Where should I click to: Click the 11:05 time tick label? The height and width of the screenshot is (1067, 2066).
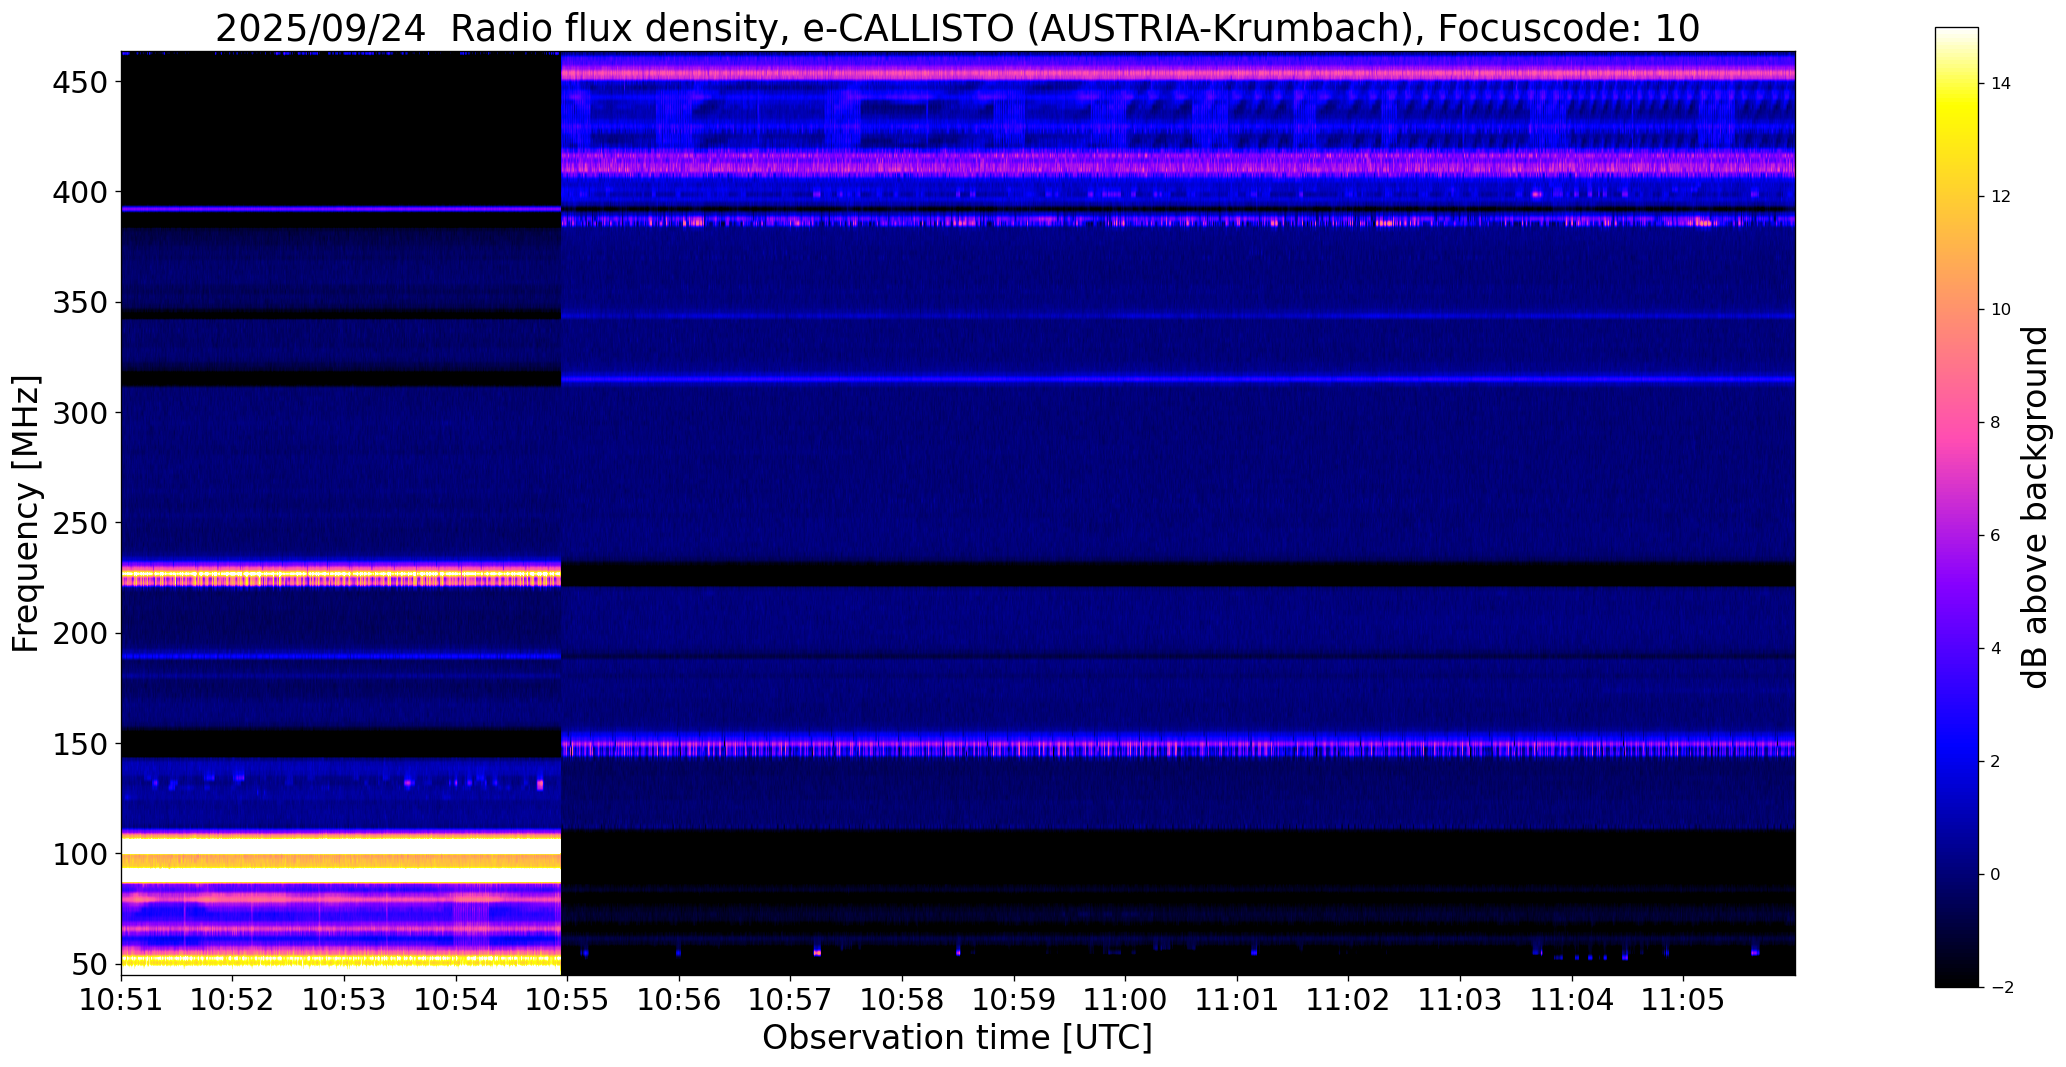pos(1683,1000)
